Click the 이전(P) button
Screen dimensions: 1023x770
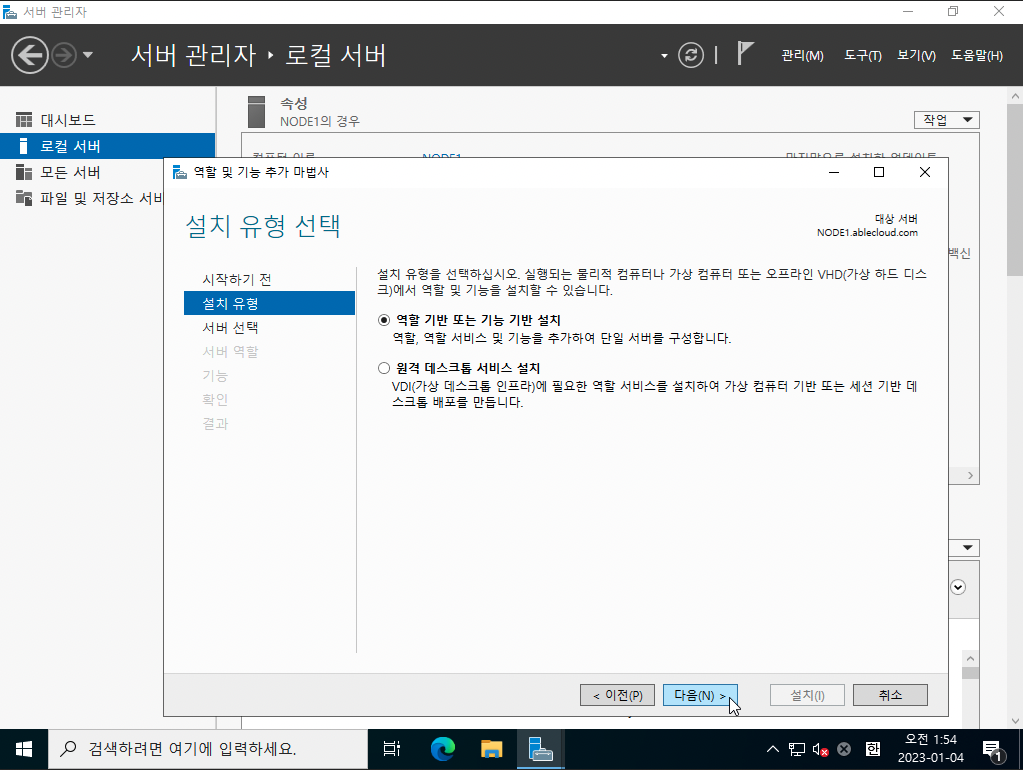pyautogui.click(x=617, y=696)
